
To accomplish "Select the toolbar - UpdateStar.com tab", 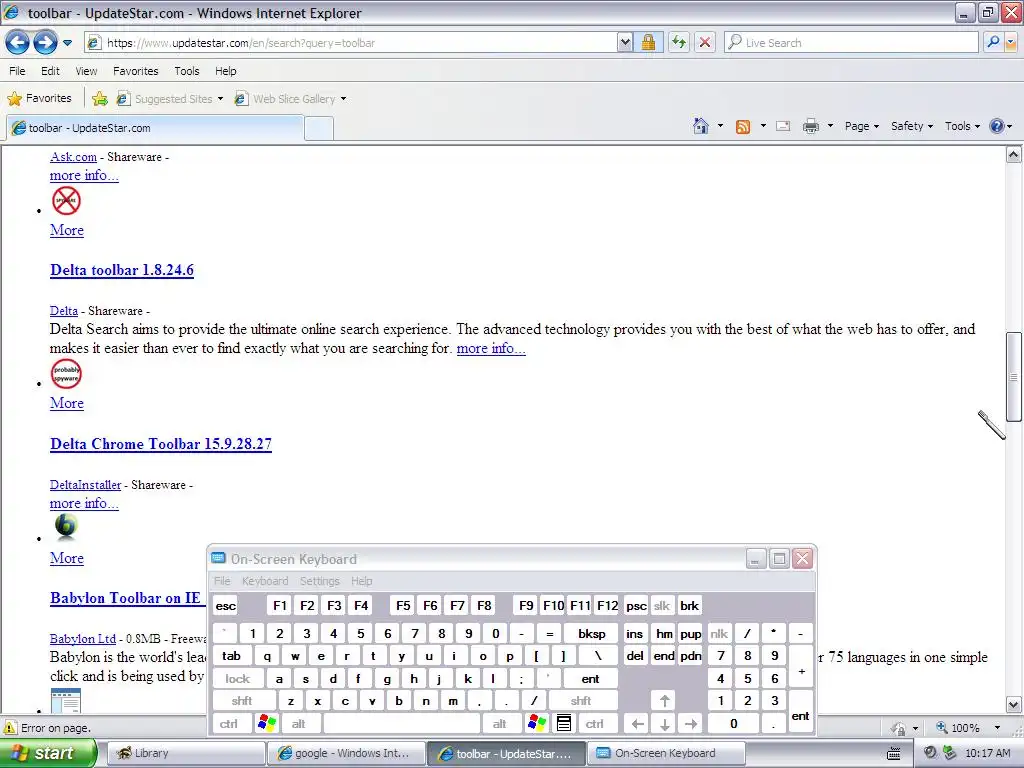I will (155, 128).
